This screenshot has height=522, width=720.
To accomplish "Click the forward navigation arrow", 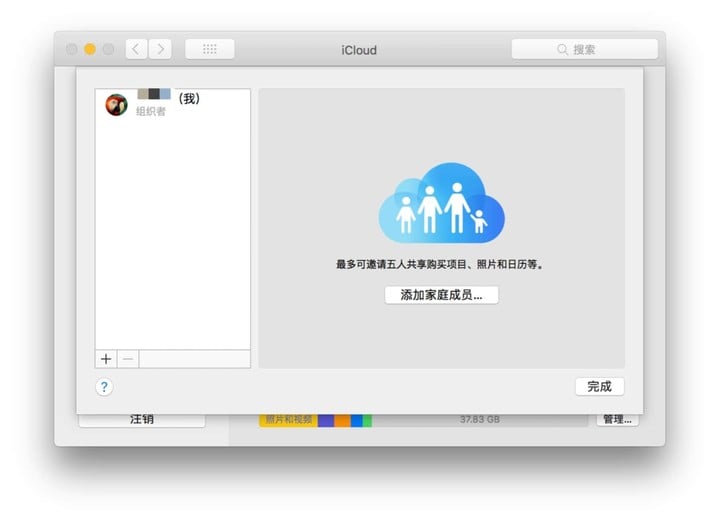I will click(160, 49).
